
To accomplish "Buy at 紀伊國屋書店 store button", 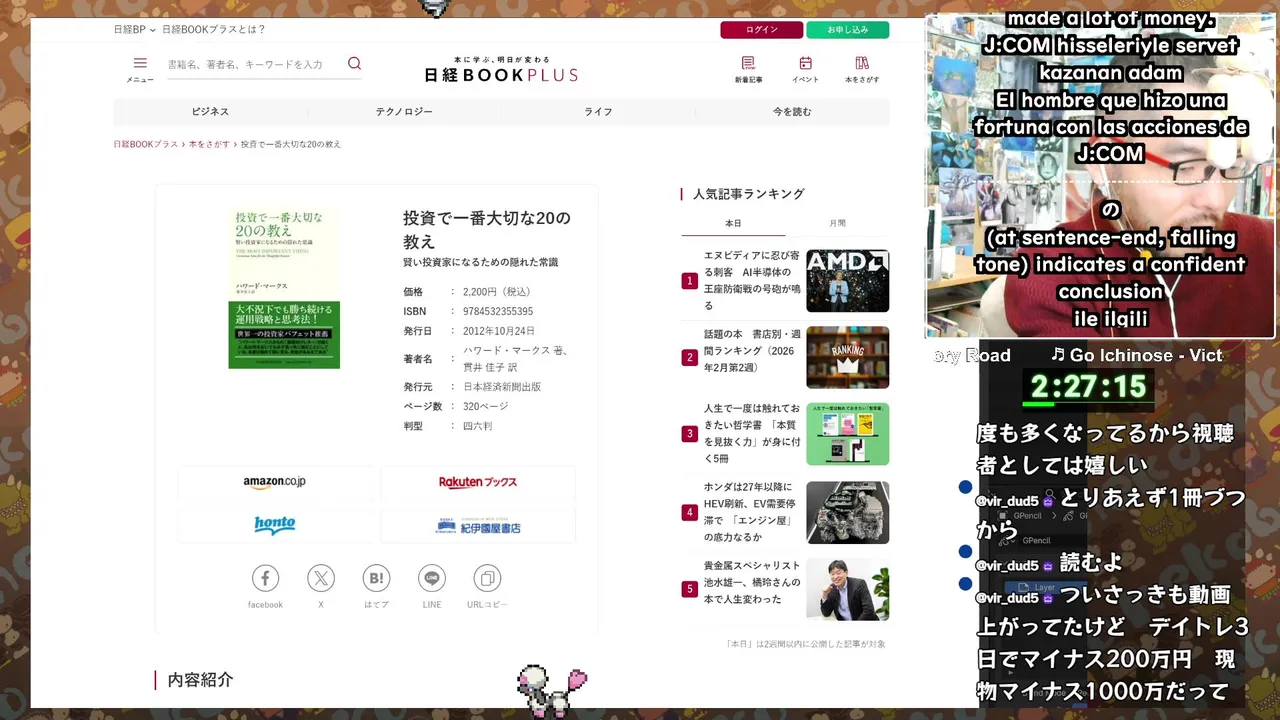I will tap(478, 526).
